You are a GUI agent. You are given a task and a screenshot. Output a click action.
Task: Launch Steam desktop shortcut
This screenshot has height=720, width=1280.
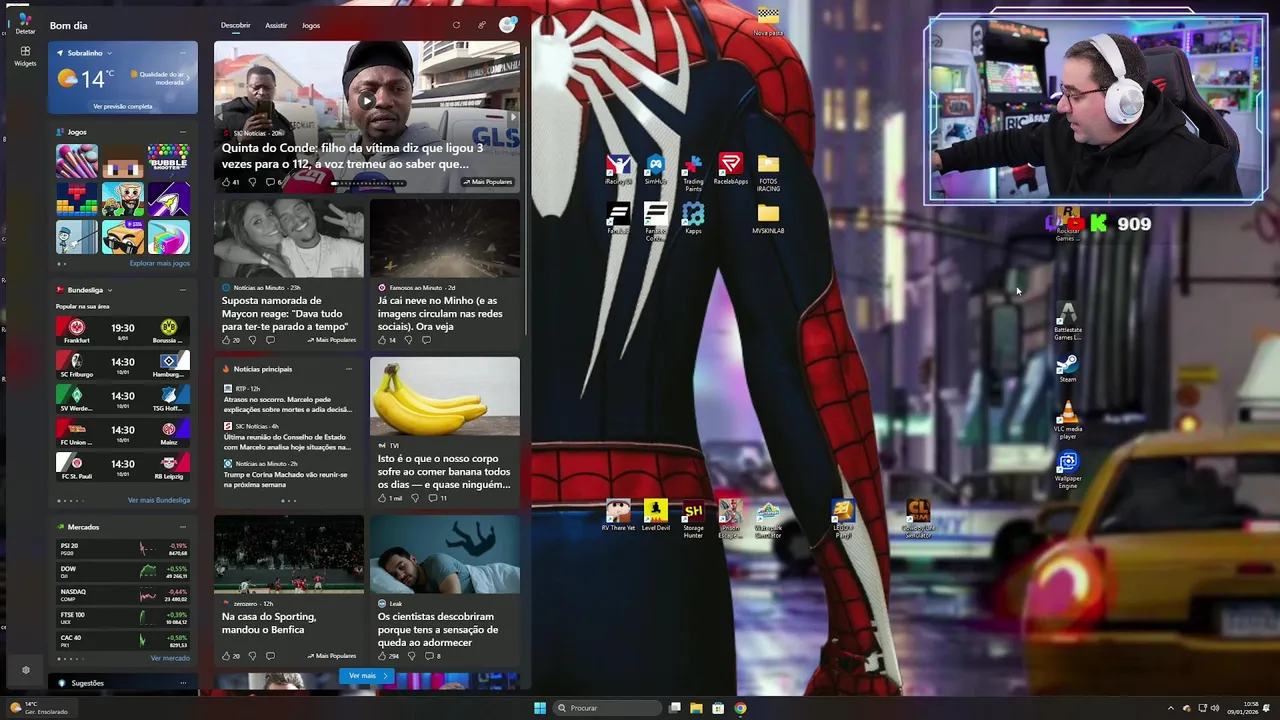point(1068,368)
